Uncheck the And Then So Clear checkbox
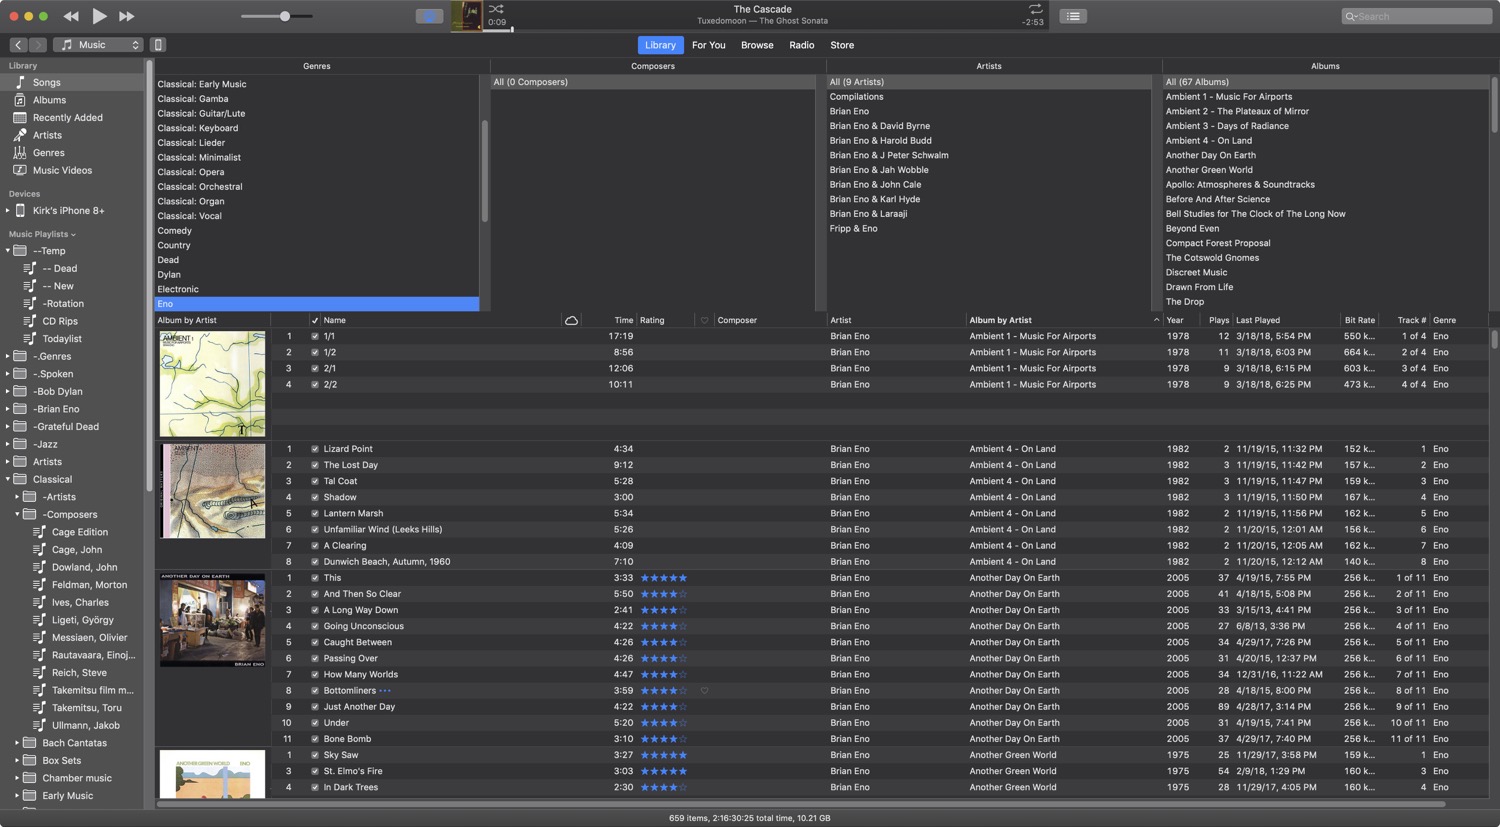The height and width of the screenshot is (827, 1500). coord(315,594)
